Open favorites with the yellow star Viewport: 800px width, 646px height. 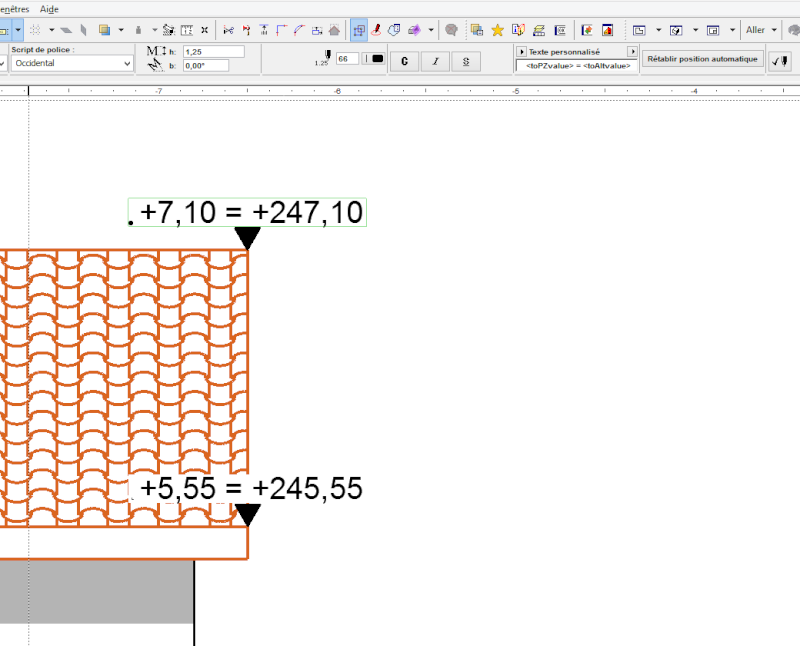(x=497, y=30)
